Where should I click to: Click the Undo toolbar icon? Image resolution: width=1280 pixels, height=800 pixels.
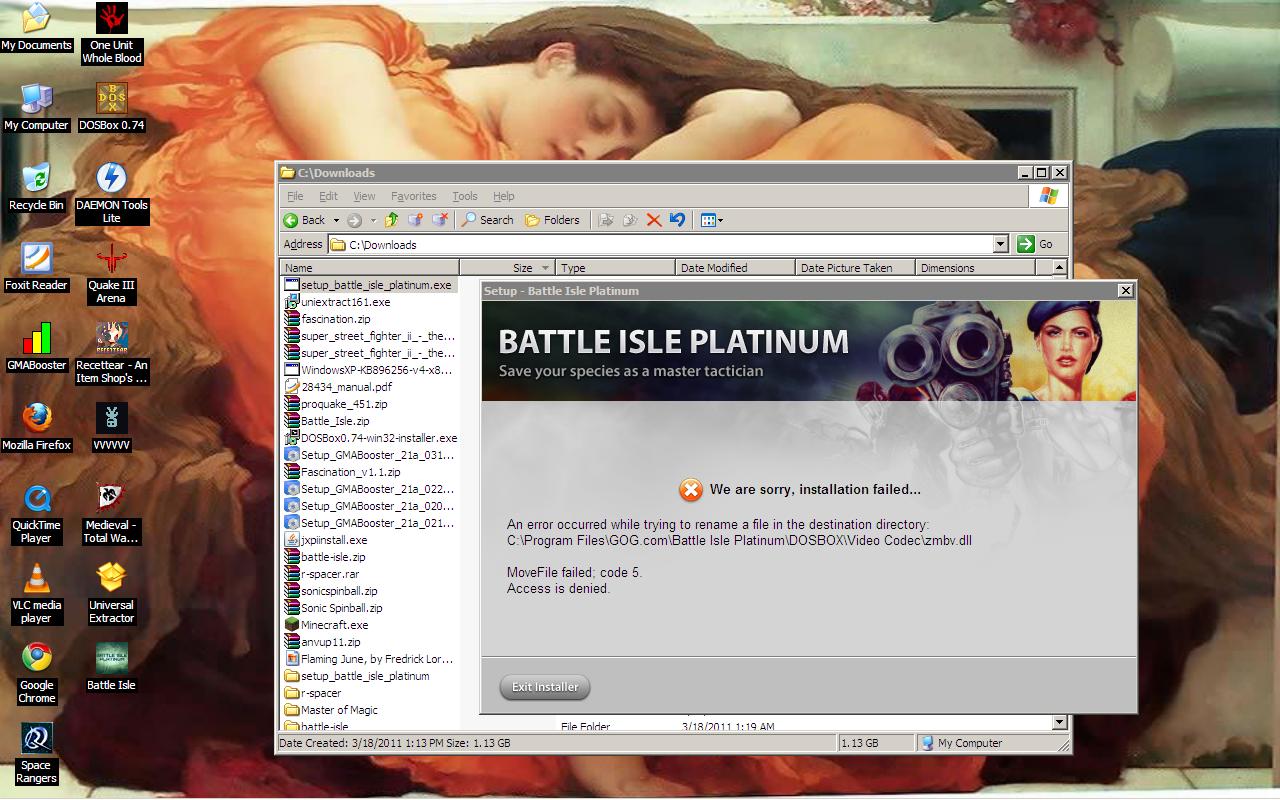click(x=678, y=220)
